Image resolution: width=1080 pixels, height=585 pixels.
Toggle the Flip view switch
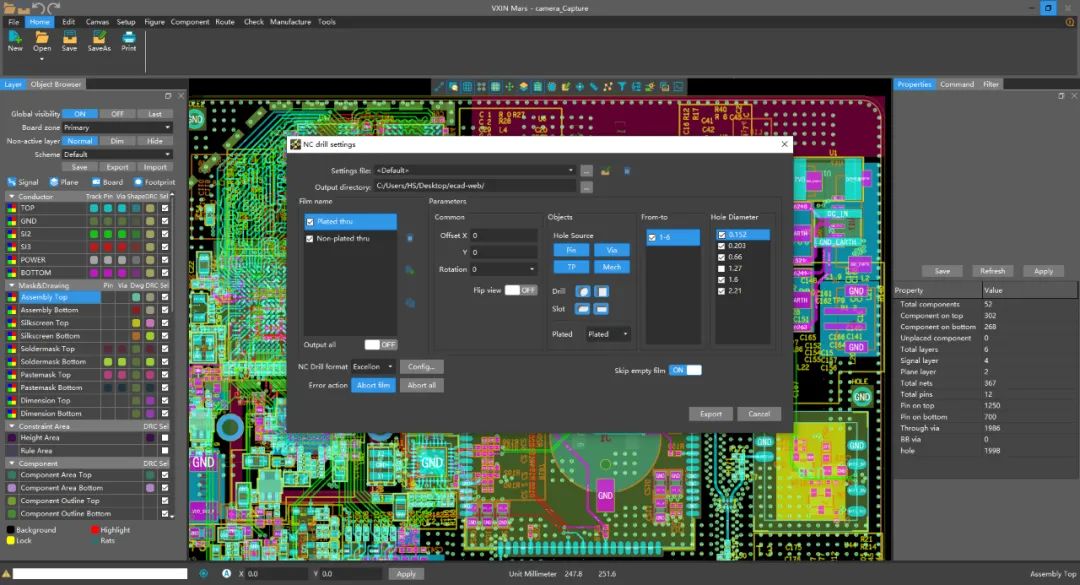coord(520,290)
